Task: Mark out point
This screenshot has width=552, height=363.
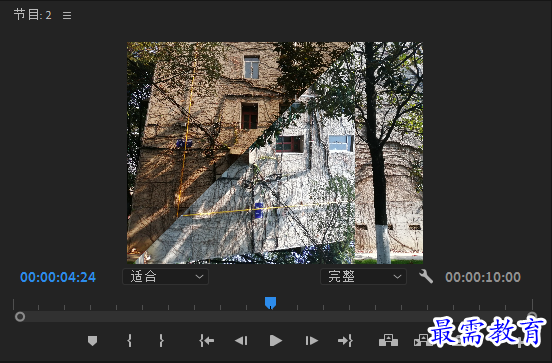Action: coord(161,340)
